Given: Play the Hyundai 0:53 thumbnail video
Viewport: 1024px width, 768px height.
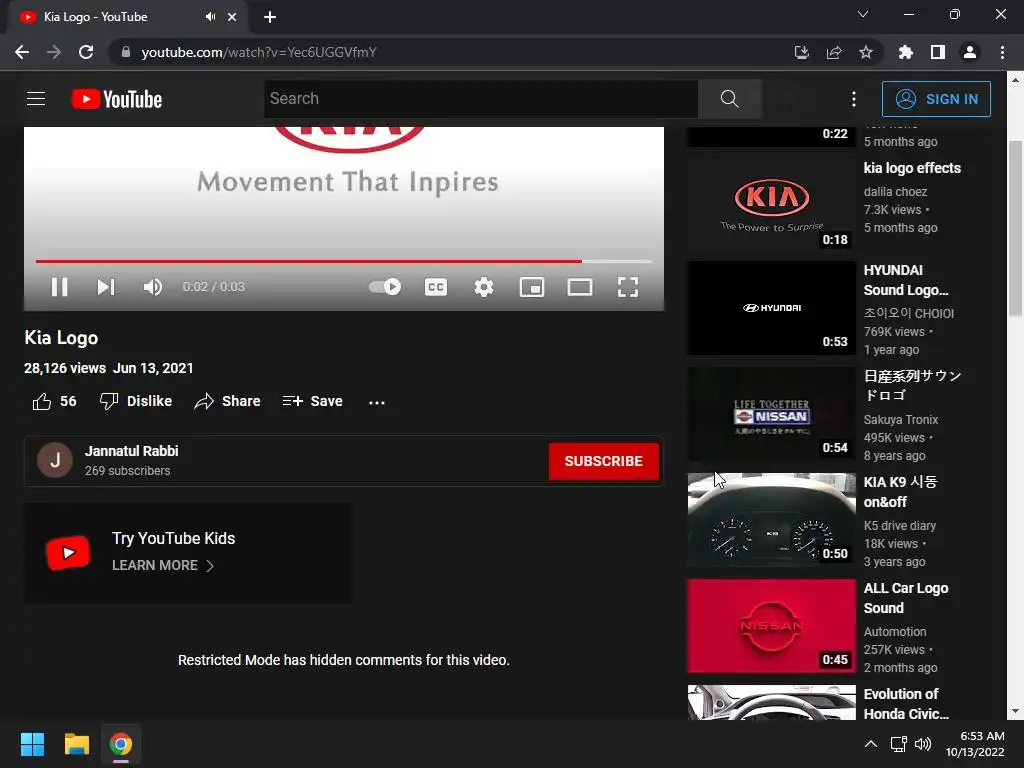Looking at the screenshot, I should tap(771, 308).
